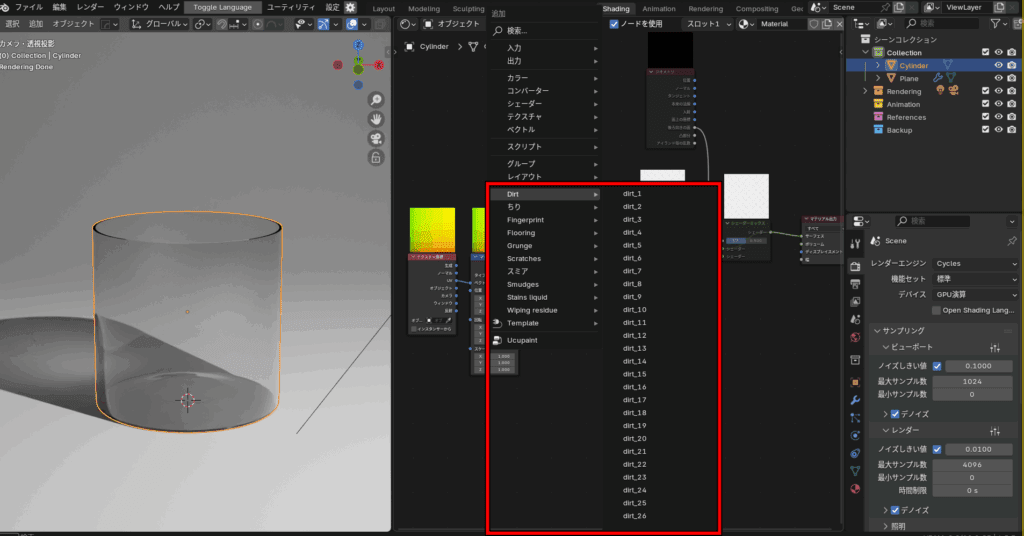Screen dimensions: 1024x536
Task: Click the viewport zoom magnifier icon
Action: pyautogui.click(x=376, y=100)
